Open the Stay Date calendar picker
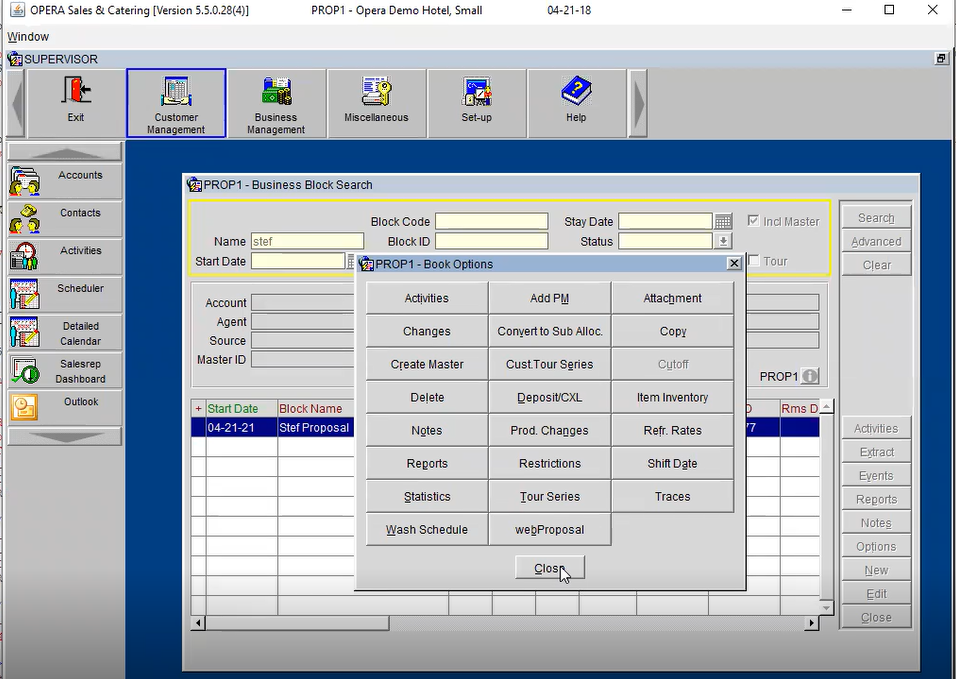The width and height of the screenshot is (956, 679). pyautogui.click(x=723, y=221)
